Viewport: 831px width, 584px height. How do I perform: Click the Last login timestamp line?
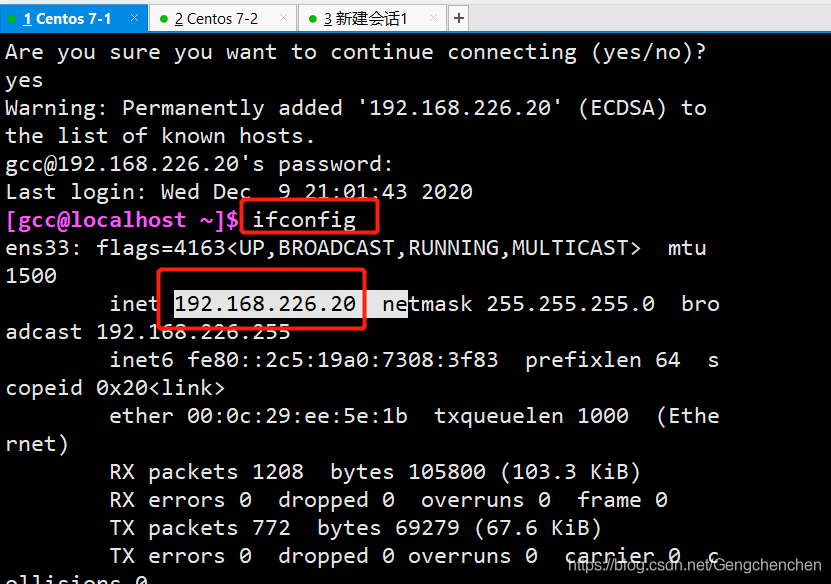coord(238,192)
